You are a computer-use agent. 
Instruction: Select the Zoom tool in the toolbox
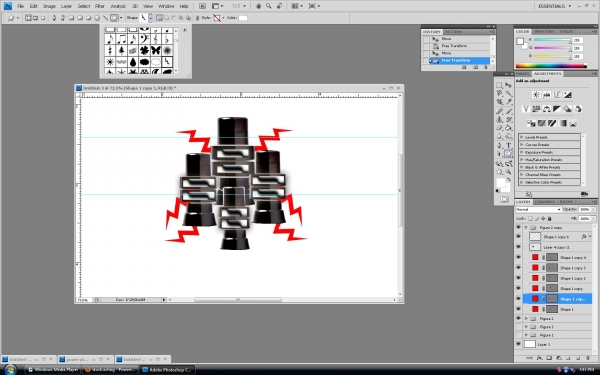[x=509, y=171]
